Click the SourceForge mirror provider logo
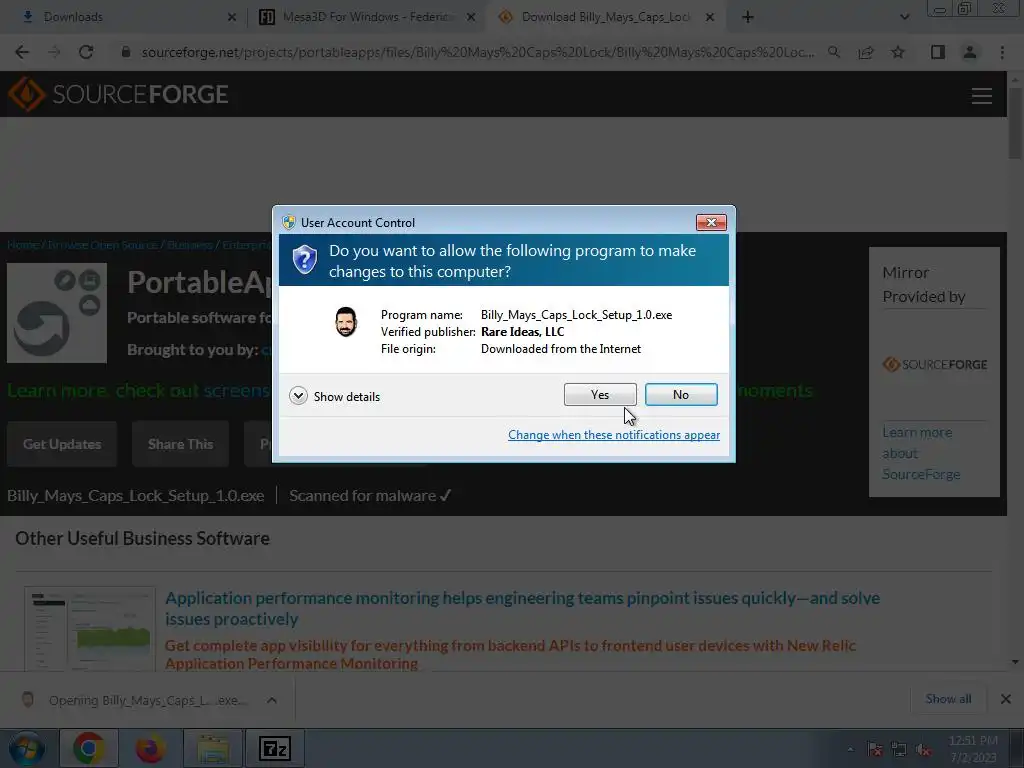The height and width of the screenshot is (768, 1024). (935, 364)
